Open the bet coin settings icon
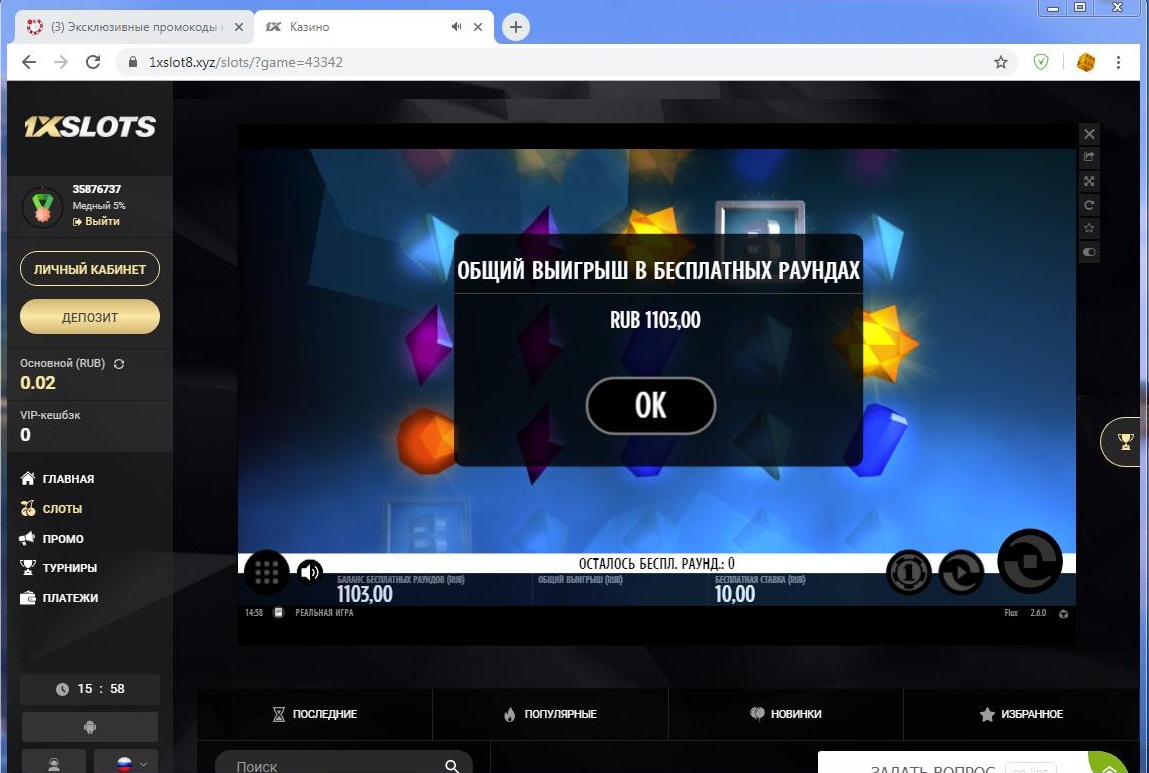The height and width of the screenshot is (773, 1149). click(x=909, y=572)
